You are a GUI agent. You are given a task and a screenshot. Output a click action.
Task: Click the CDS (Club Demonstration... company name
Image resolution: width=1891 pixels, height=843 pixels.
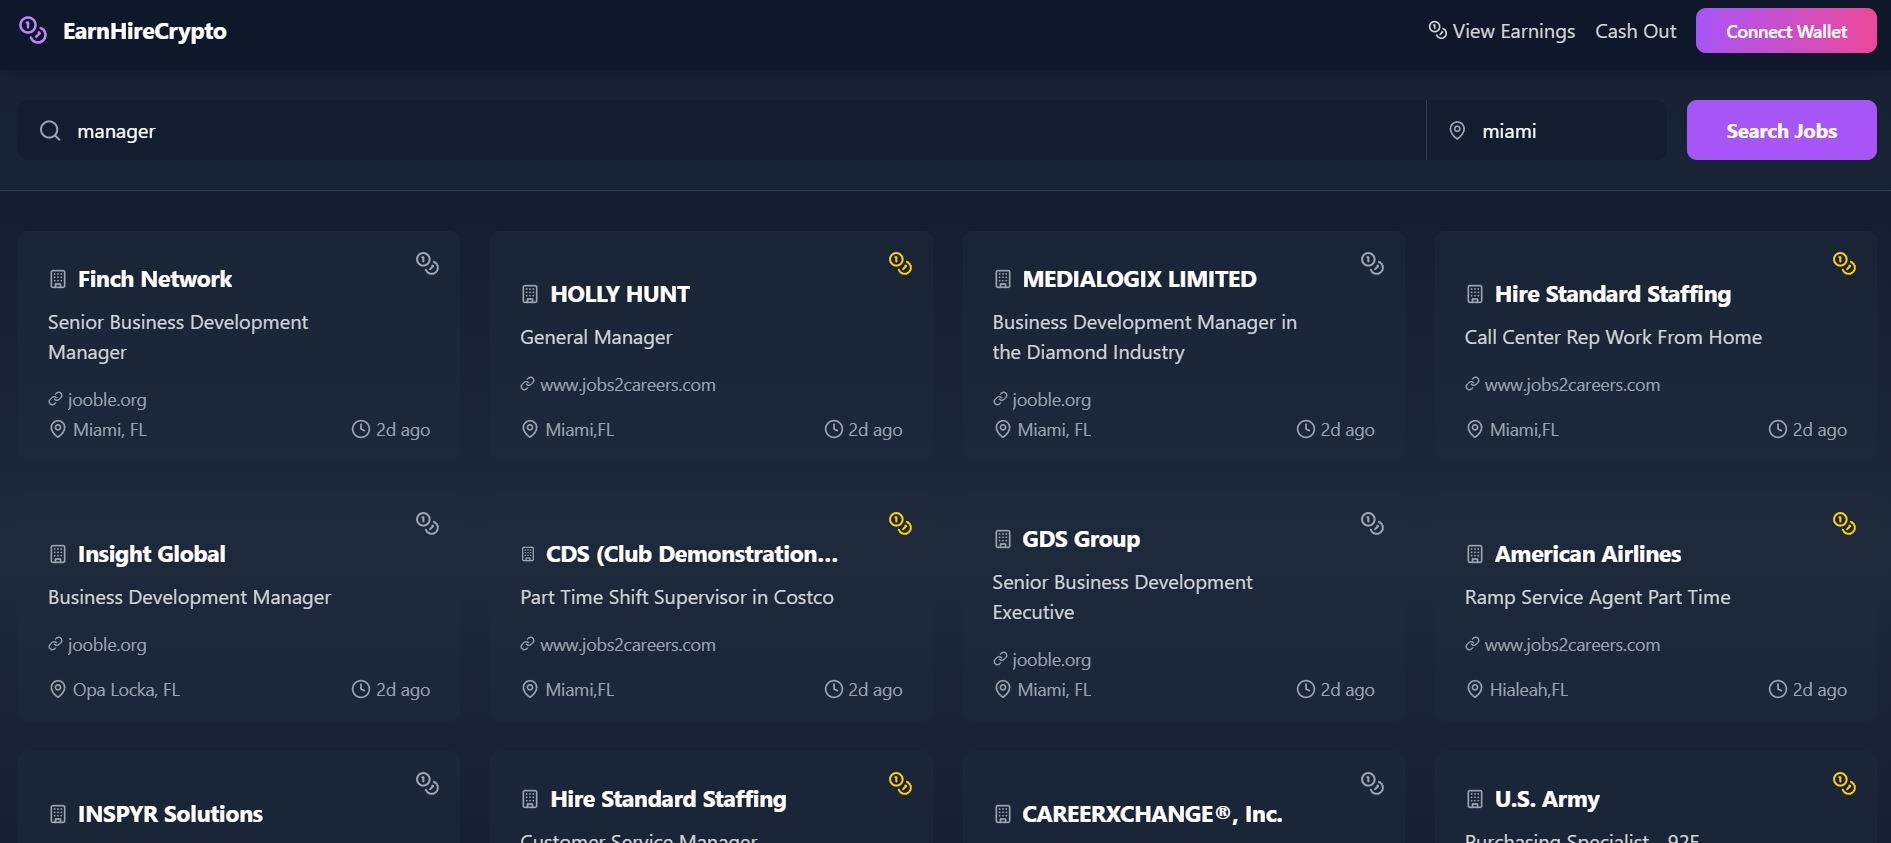coord(692,554)
